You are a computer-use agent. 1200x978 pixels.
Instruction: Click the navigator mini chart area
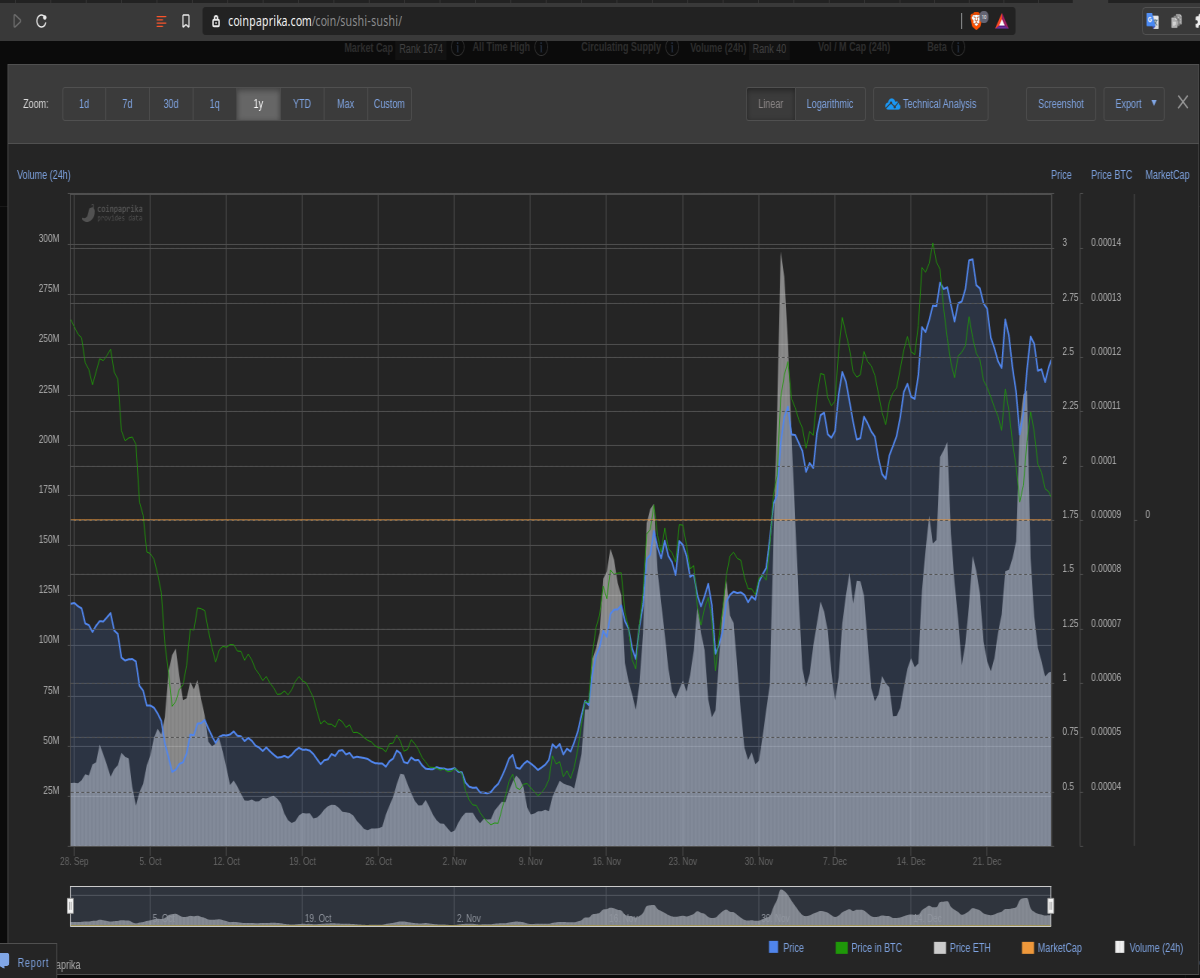560,906
